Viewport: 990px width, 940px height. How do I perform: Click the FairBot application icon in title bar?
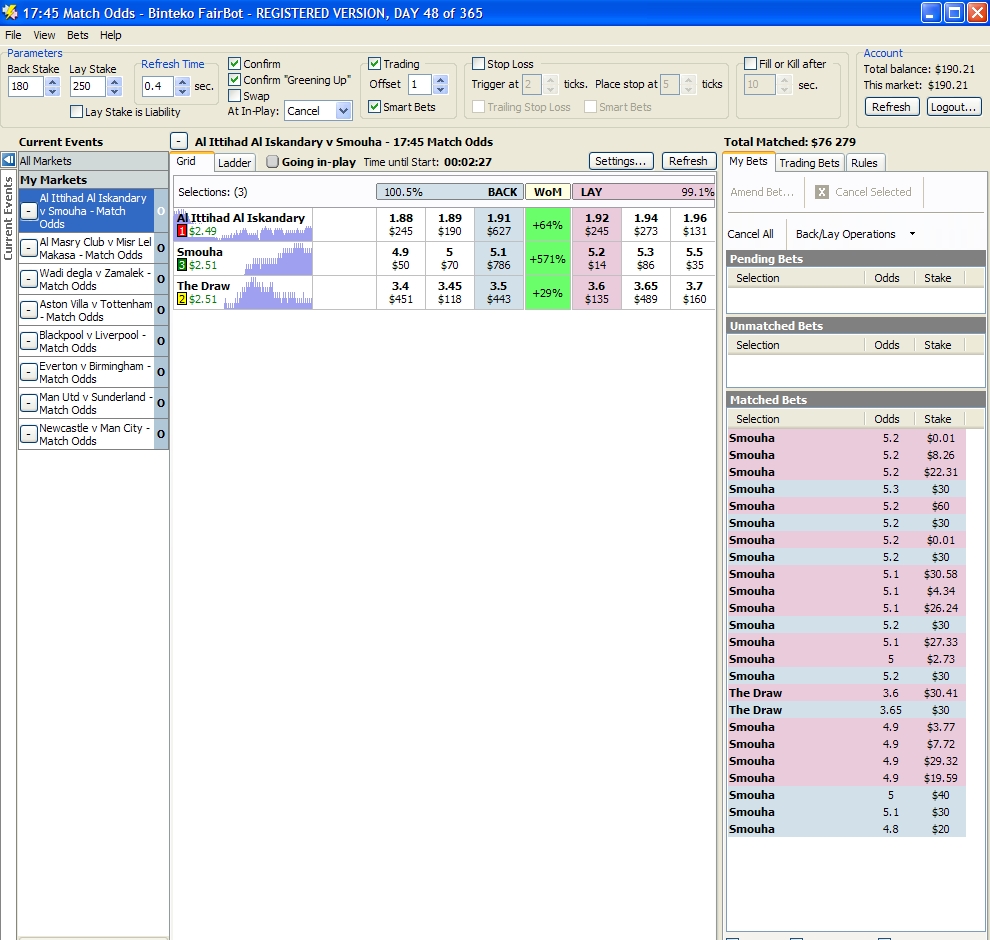click(x=10, y=13)
